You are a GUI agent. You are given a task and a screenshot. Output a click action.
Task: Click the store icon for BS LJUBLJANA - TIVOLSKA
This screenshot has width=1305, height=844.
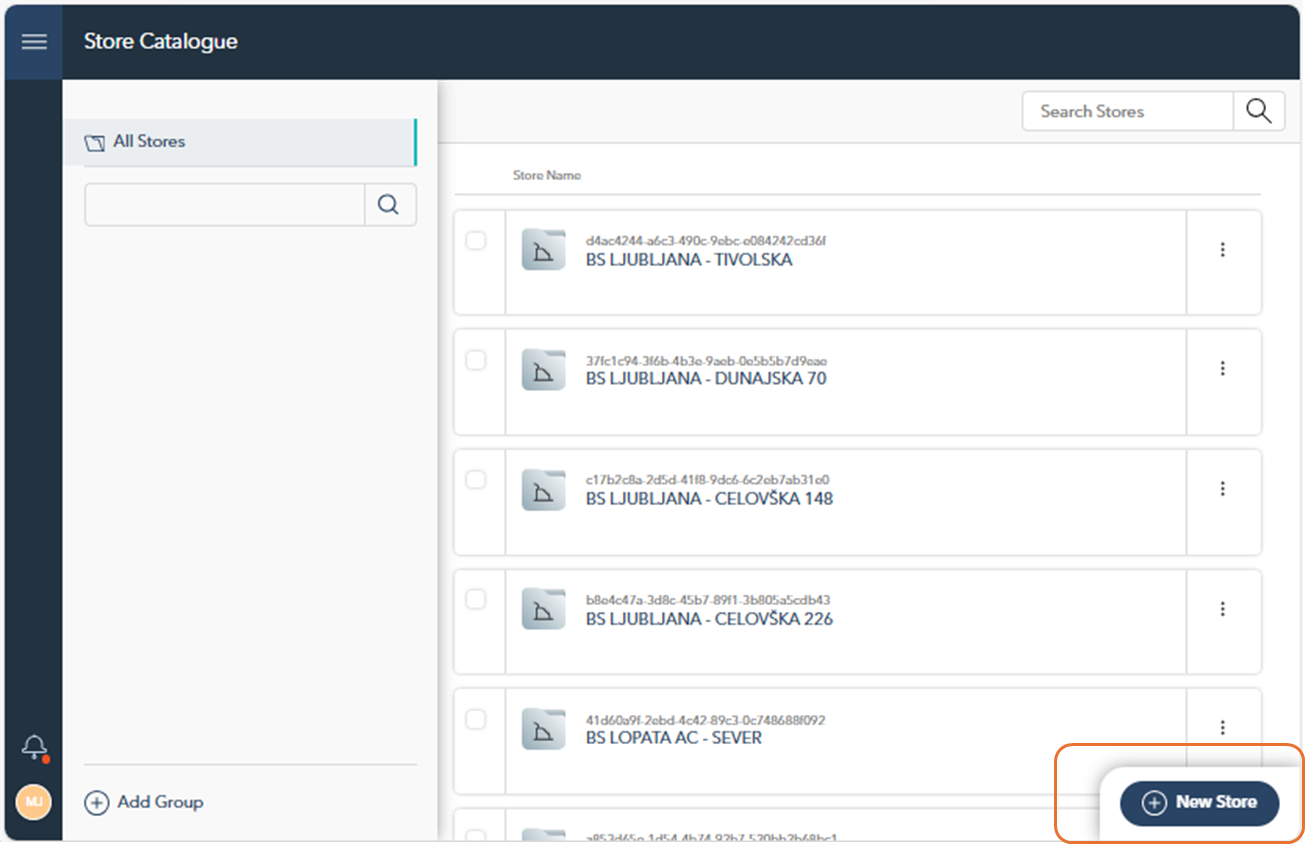point(544,250)
